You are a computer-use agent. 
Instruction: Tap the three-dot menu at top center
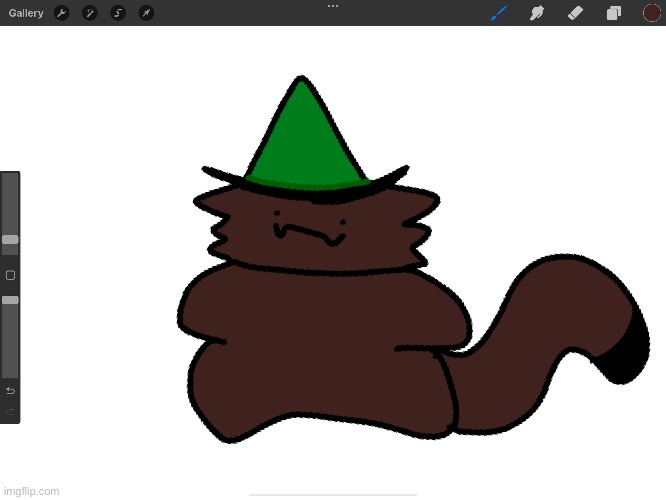point(333,6)
